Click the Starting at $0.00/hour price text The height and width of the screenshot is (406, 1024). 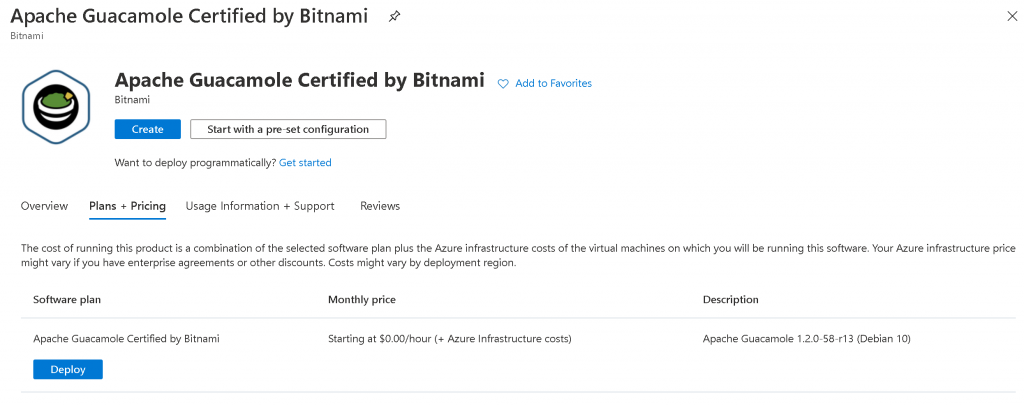pyautogui.click(x=449, y=339)
